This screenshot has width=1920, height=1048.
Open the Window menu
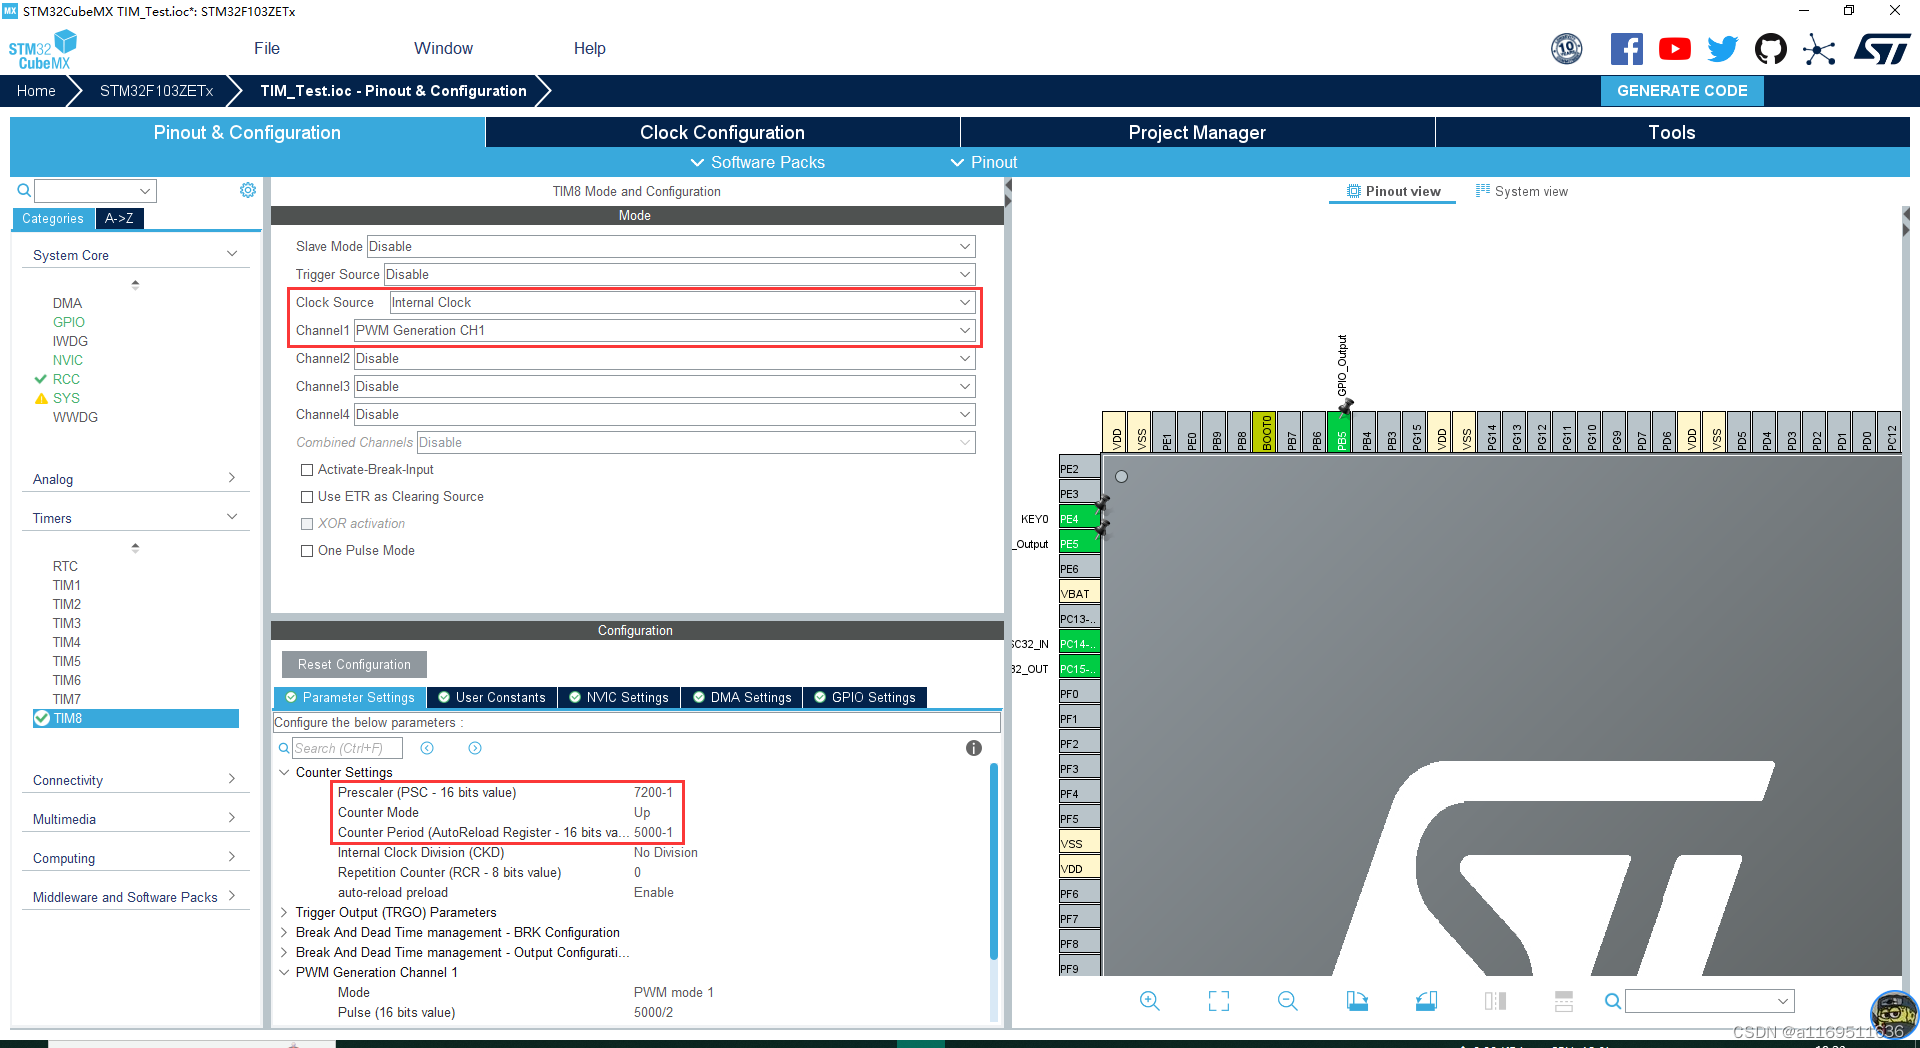(x=443, y=48)
